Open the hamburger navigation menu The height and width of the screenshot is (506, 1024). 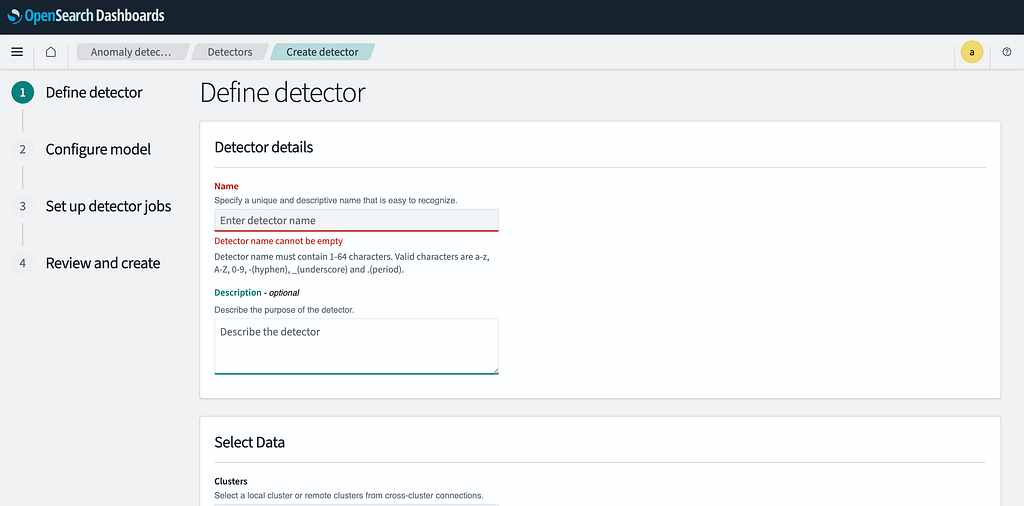(17, 52)
